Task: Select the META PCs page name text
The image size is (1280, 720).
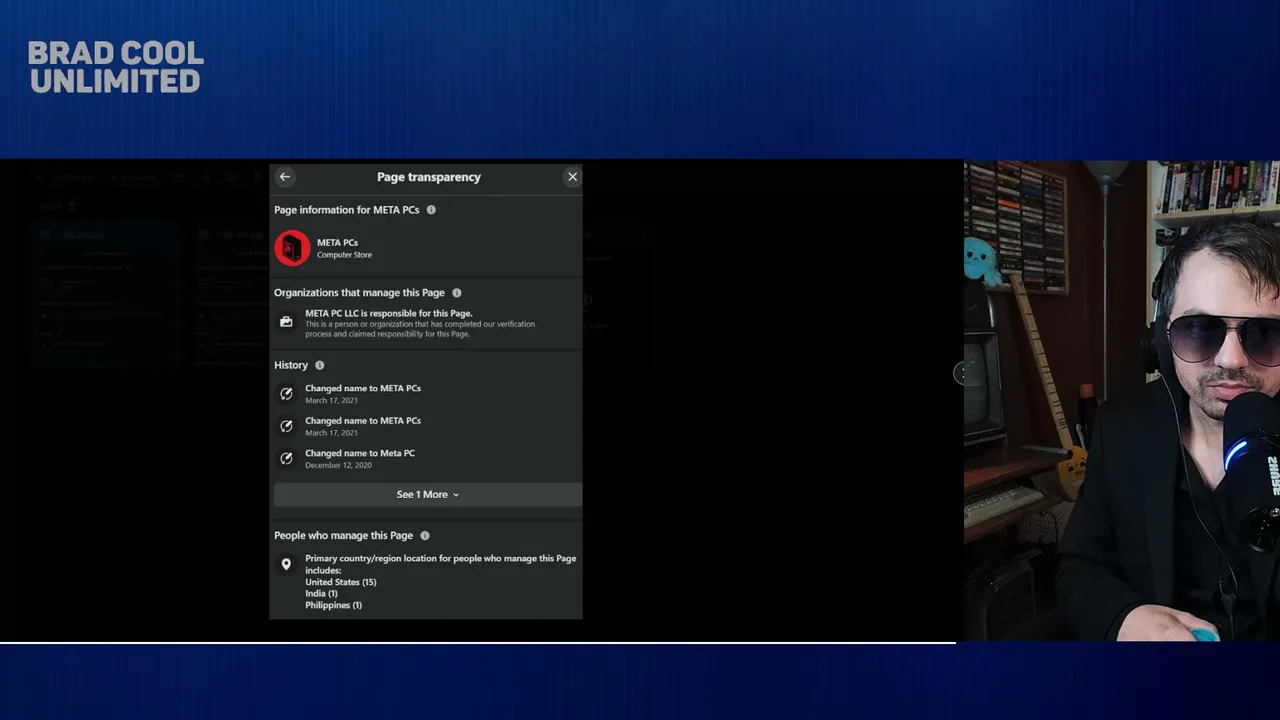Action: [x=337, y=242]
